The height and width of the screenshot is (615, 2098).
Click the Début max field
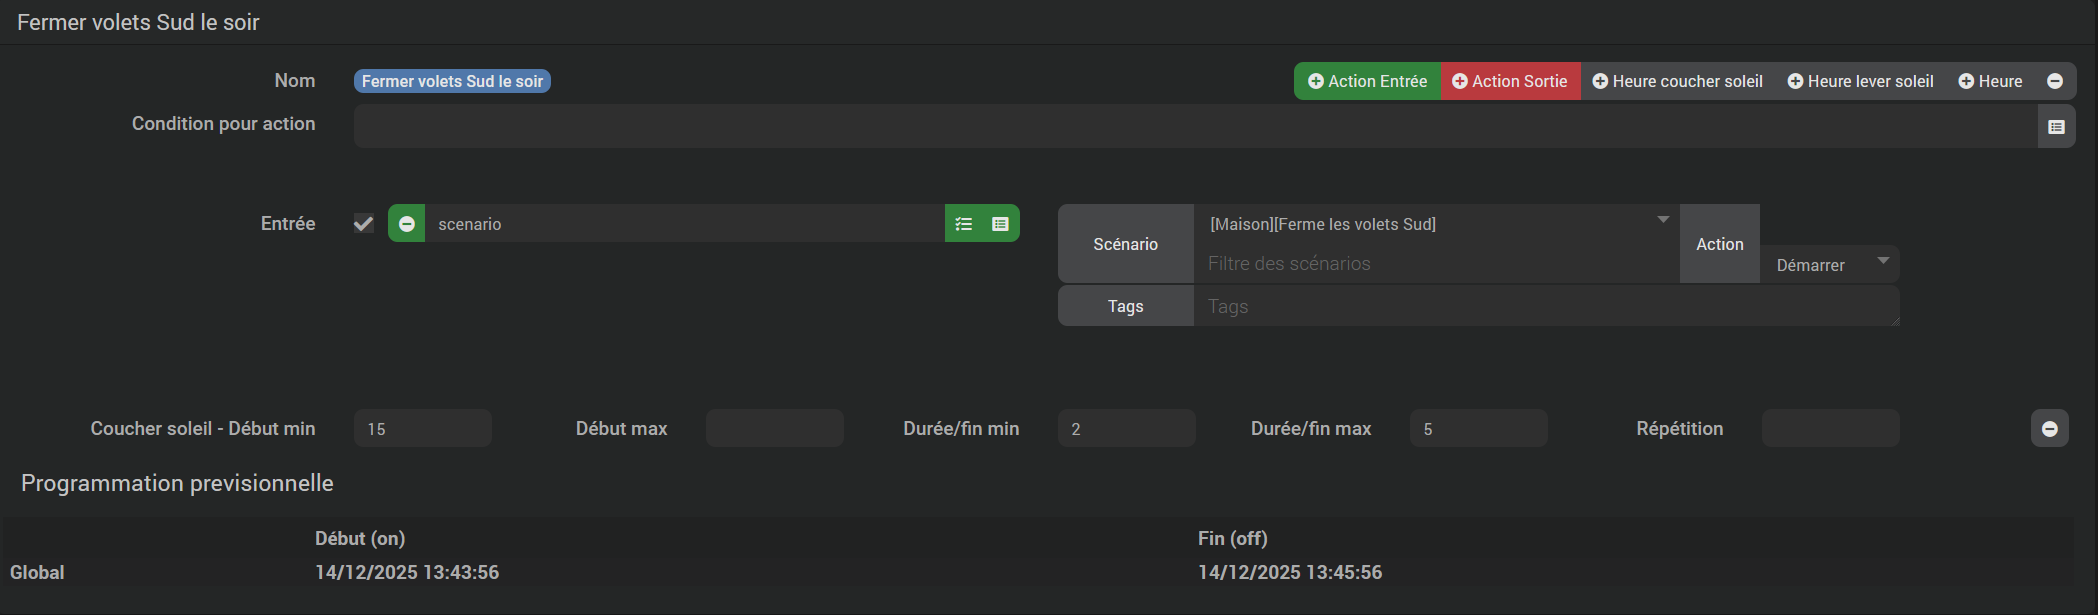point(775,428)
